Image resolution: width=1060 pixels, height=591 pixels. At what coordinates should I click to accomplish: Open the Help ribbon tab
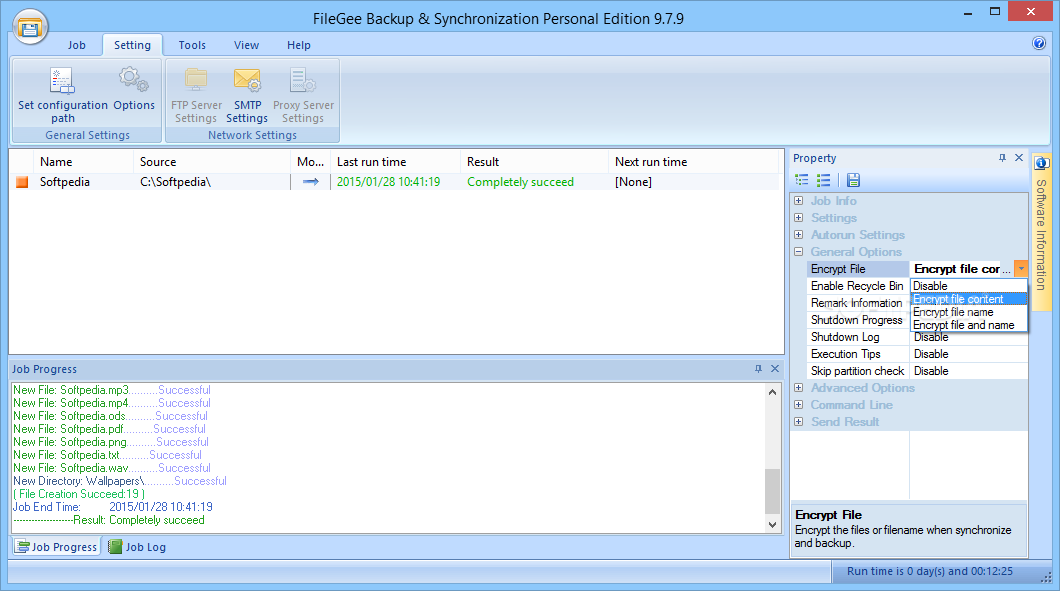[x=298, y=45]
